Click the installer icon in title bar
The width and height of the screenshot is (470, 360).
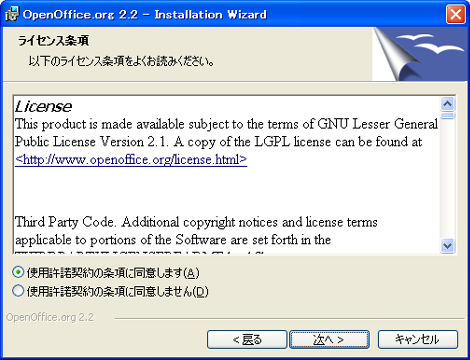point(12,14)
